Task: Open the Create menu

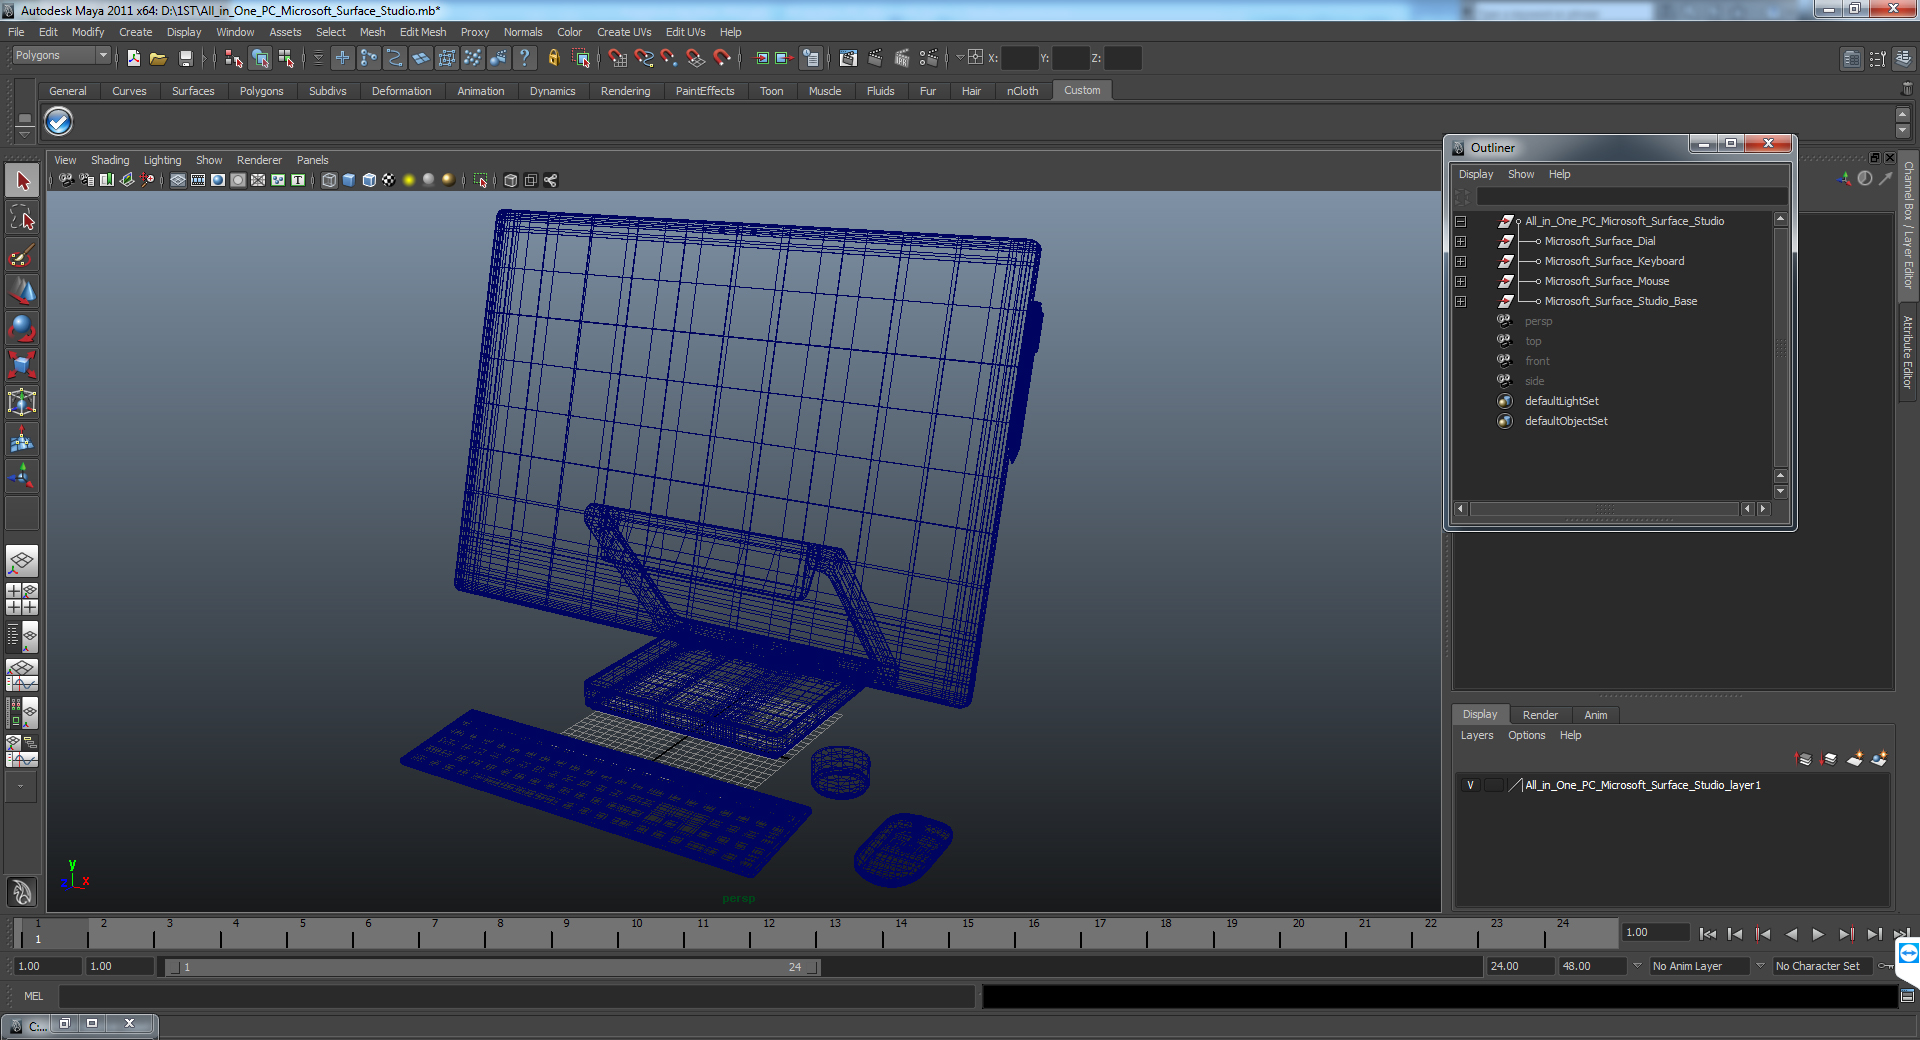Action: click(x=135, y=32)
